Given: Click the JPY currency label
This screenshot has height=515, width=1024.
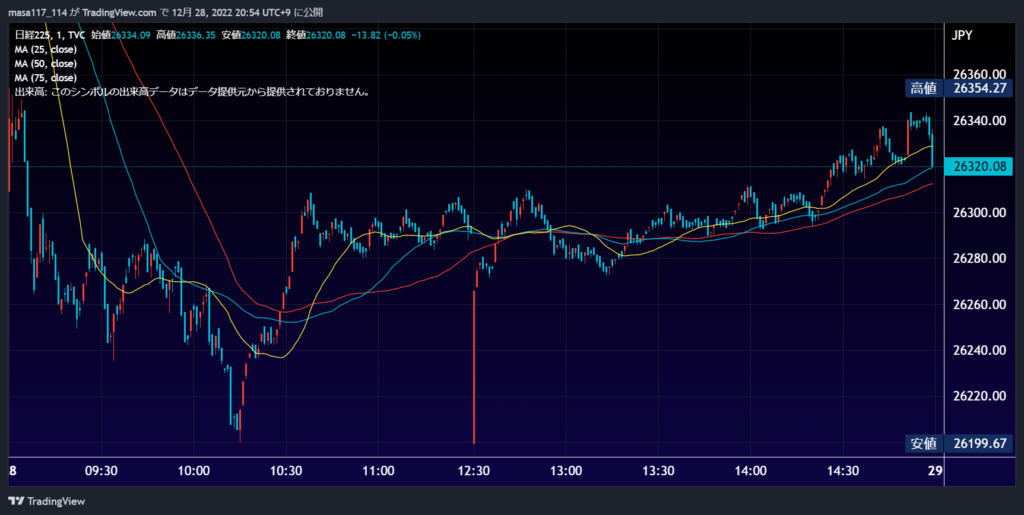Looking at the screenshot, I should 962,36.
